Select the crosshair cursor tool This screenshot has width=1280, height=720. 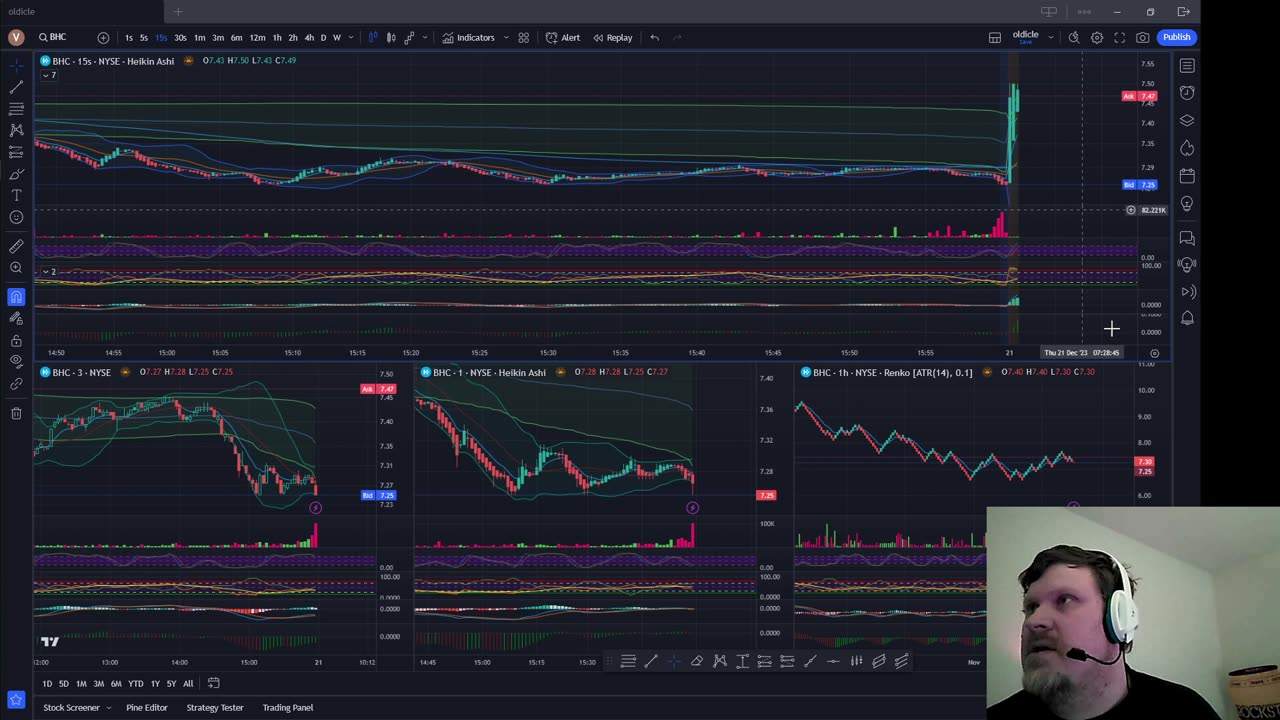[x=16, y=65]
